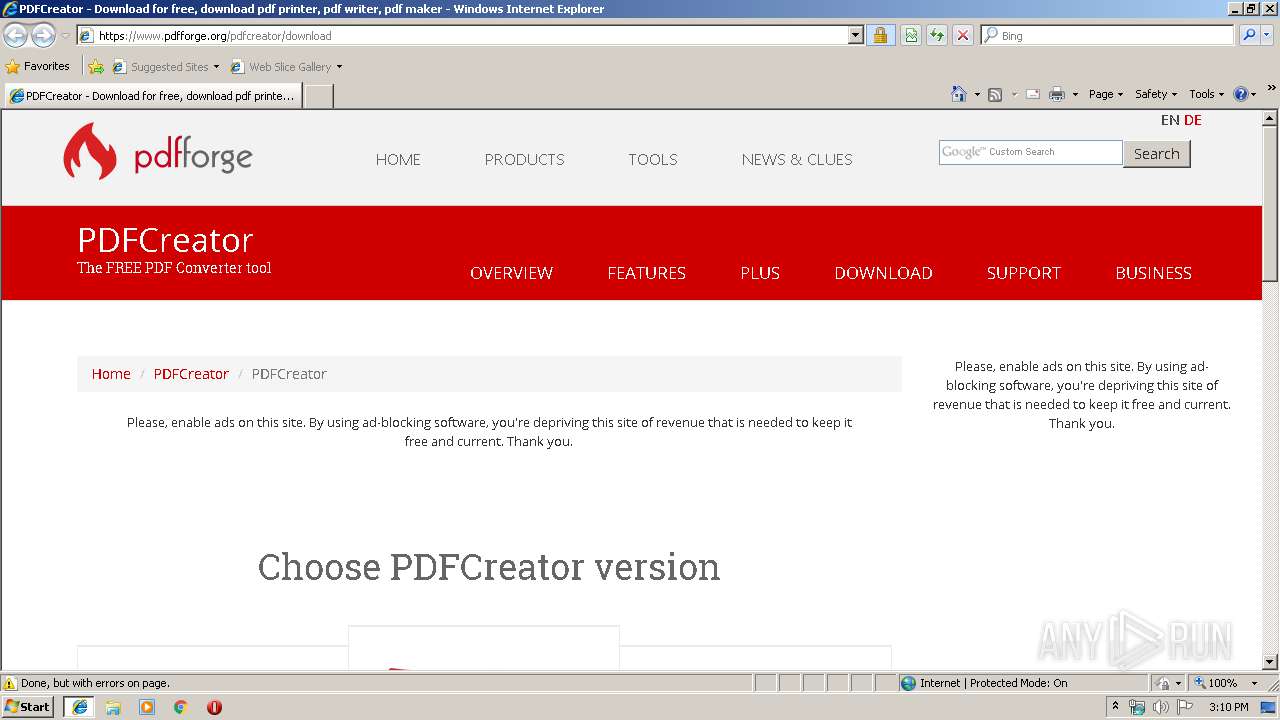Image resolution: width=1280 pixels, height=720 pixels.
Task: Open Windows Explorer folder in taskbar
Action: (x=113, y=707)
